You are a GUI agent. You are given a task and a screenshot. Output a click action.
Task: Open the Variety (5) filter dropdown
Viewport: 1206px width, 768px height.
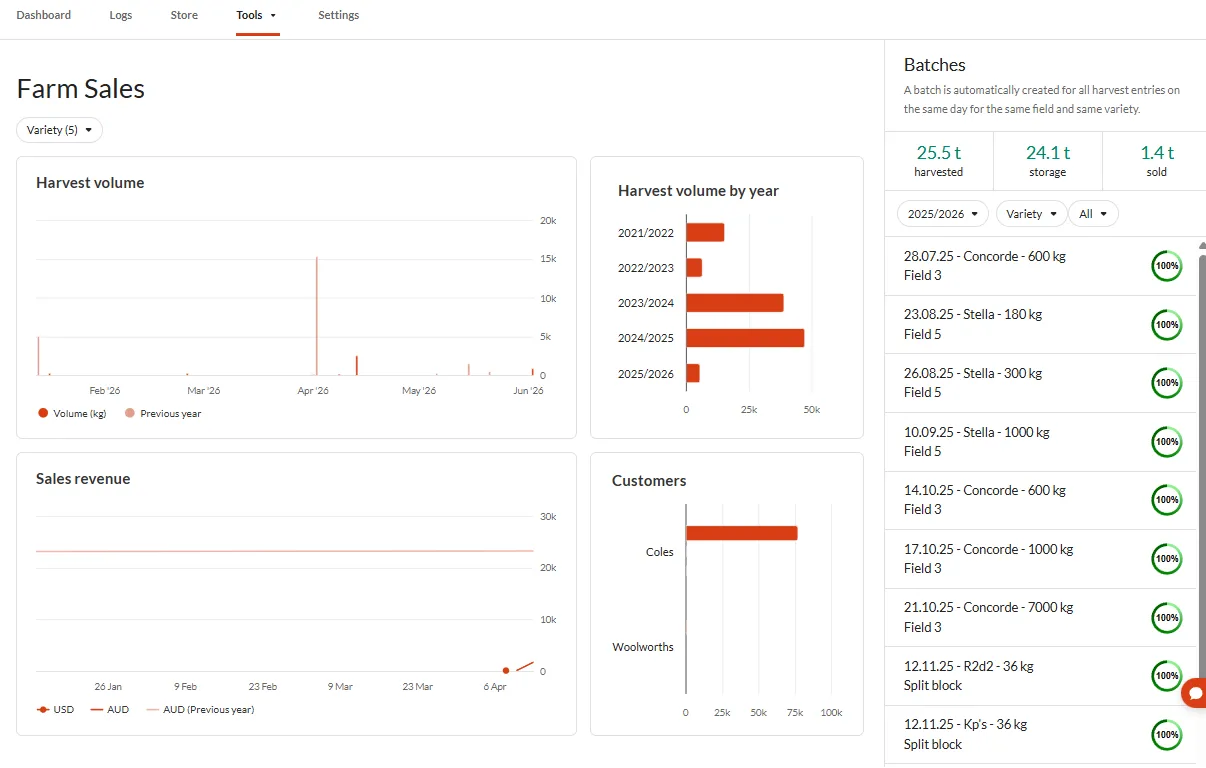click(x=59, y=130)
